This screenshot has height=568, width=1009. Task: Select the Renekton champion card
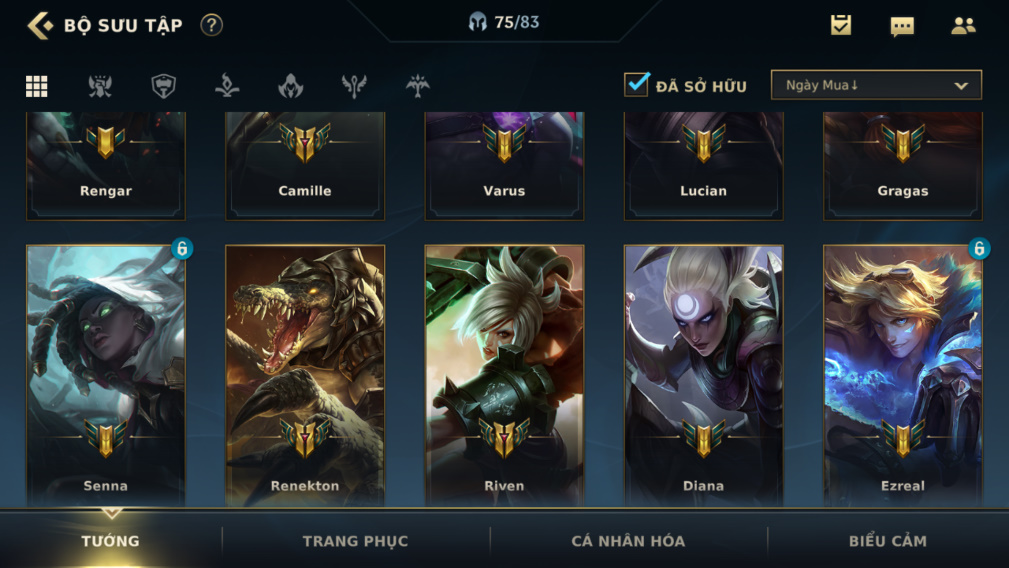[x=305, y=376]
